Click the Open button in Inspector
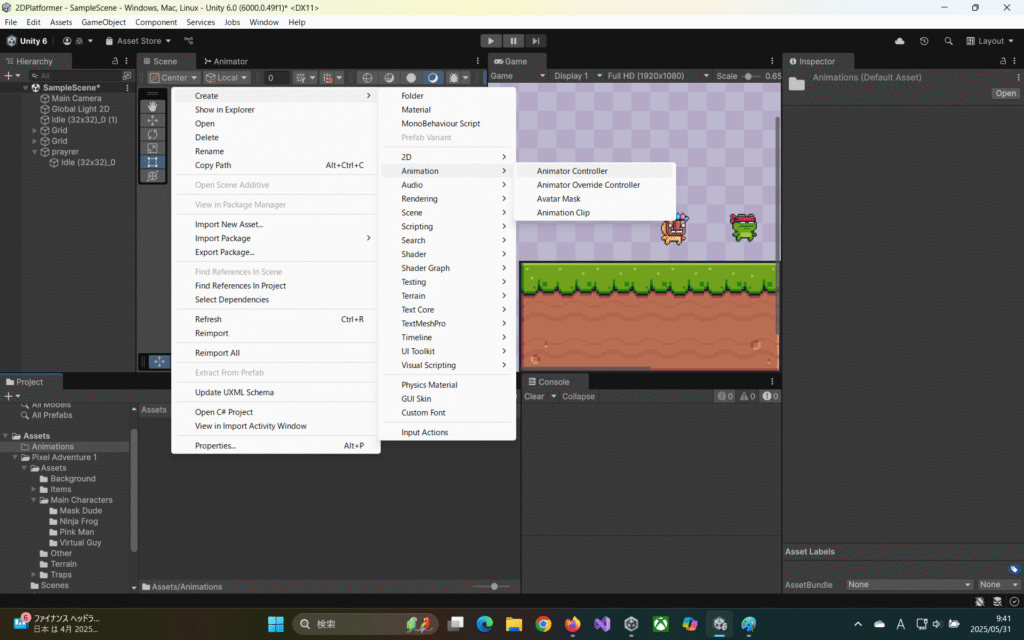Image resolution: width=1024 pixels, height=640 pixels. [x=1005, y=93]
